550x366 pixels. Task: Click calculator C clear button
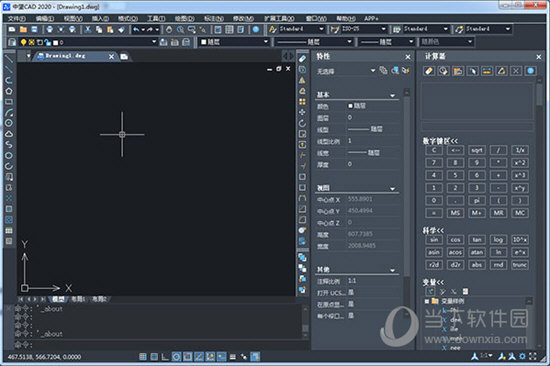pyautogui.click(x=434, y=150)
